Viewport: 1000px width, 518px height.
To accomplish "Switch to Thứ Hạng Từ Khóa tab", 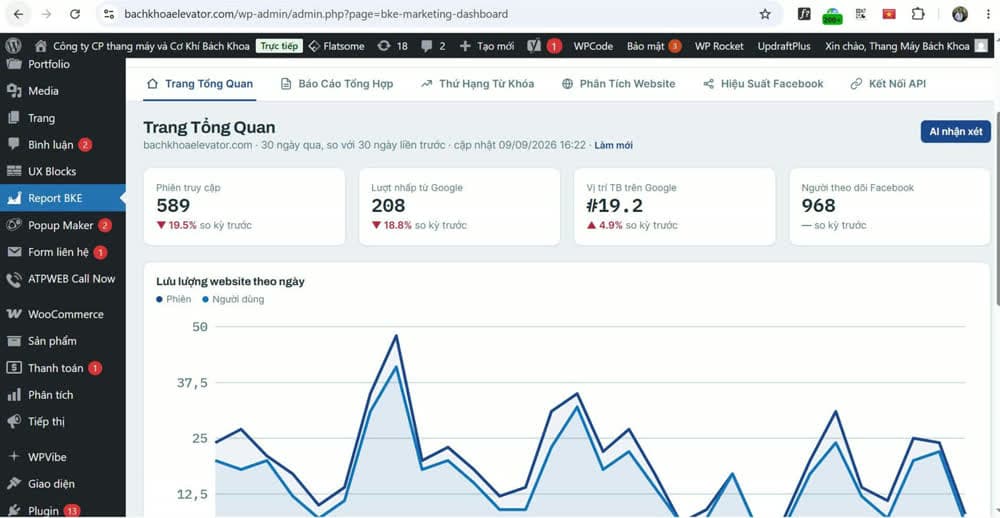I will click(x=478, y=84).
